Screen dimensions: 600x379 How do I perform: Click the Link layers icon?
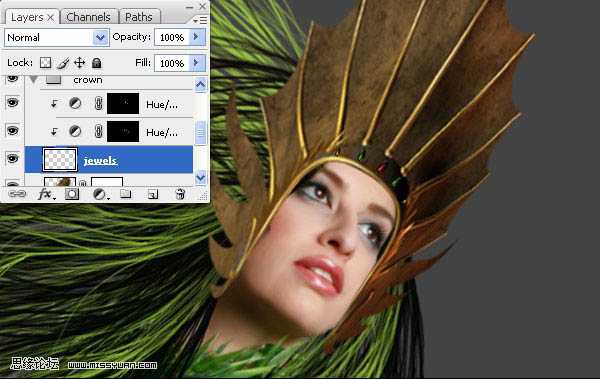coord(17,194)
